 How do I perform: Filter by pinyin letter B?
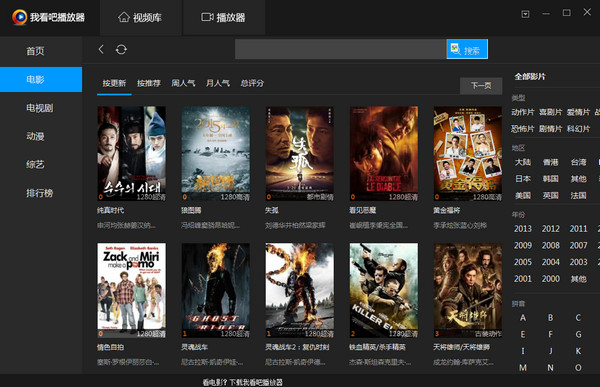pos(550,318)
